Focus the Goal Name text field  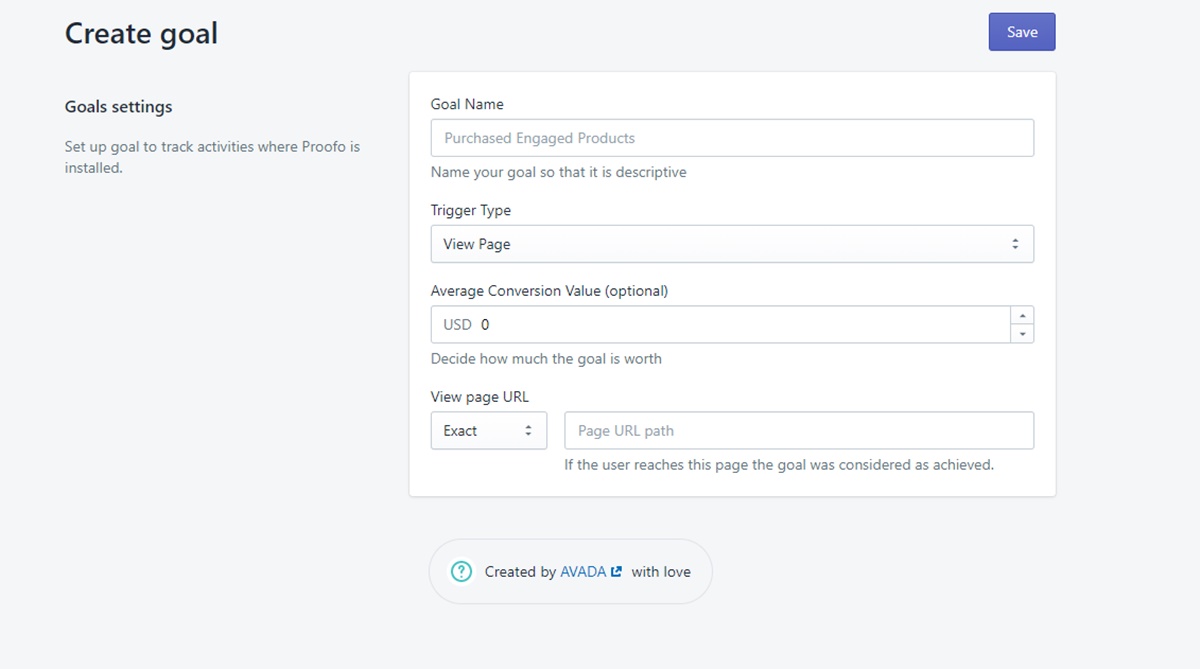tap(731, 138)
